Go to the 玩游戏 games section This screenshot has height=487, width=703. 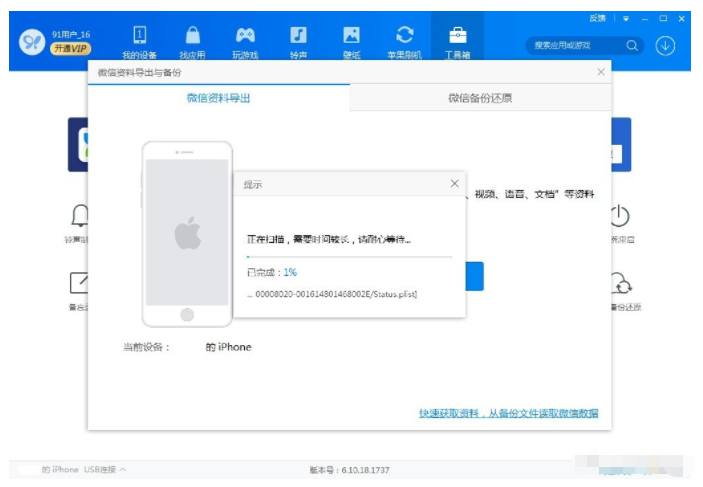coord(245,40)
